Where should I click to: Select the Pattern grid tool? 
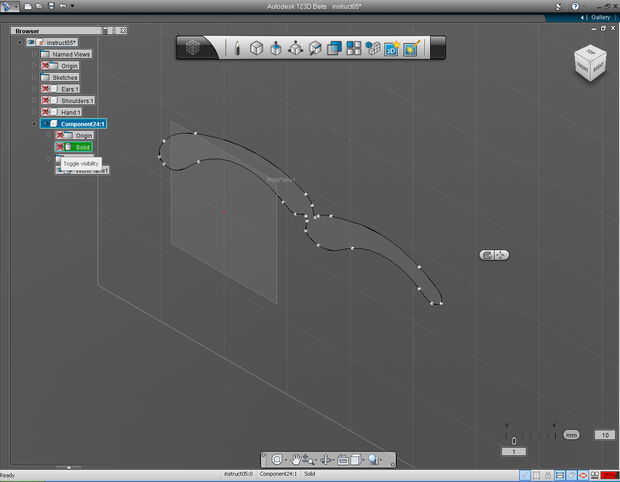353,48
